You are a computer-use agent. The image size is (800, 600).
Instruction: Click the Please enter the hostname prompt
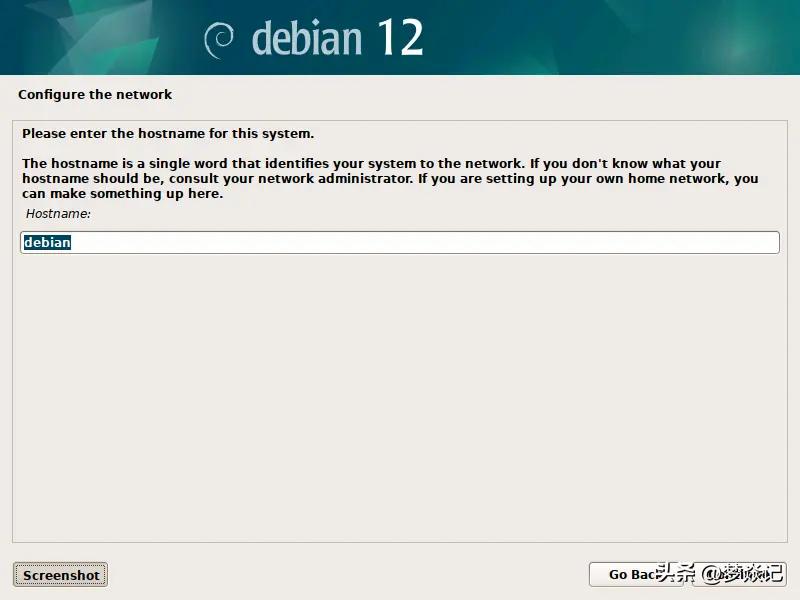[x=168, y=134]
